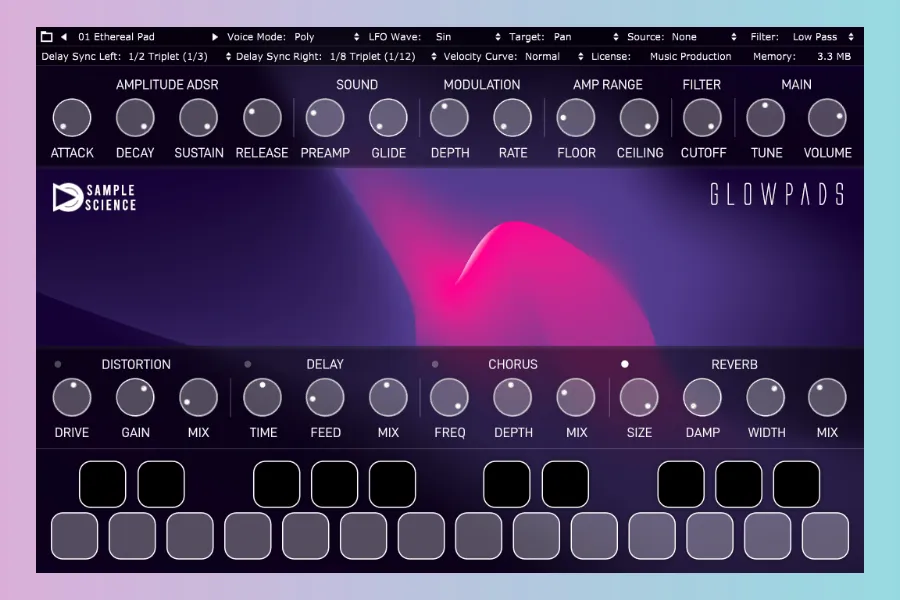Click the Attack knob
Screen dimensions: 900x600
72,118
